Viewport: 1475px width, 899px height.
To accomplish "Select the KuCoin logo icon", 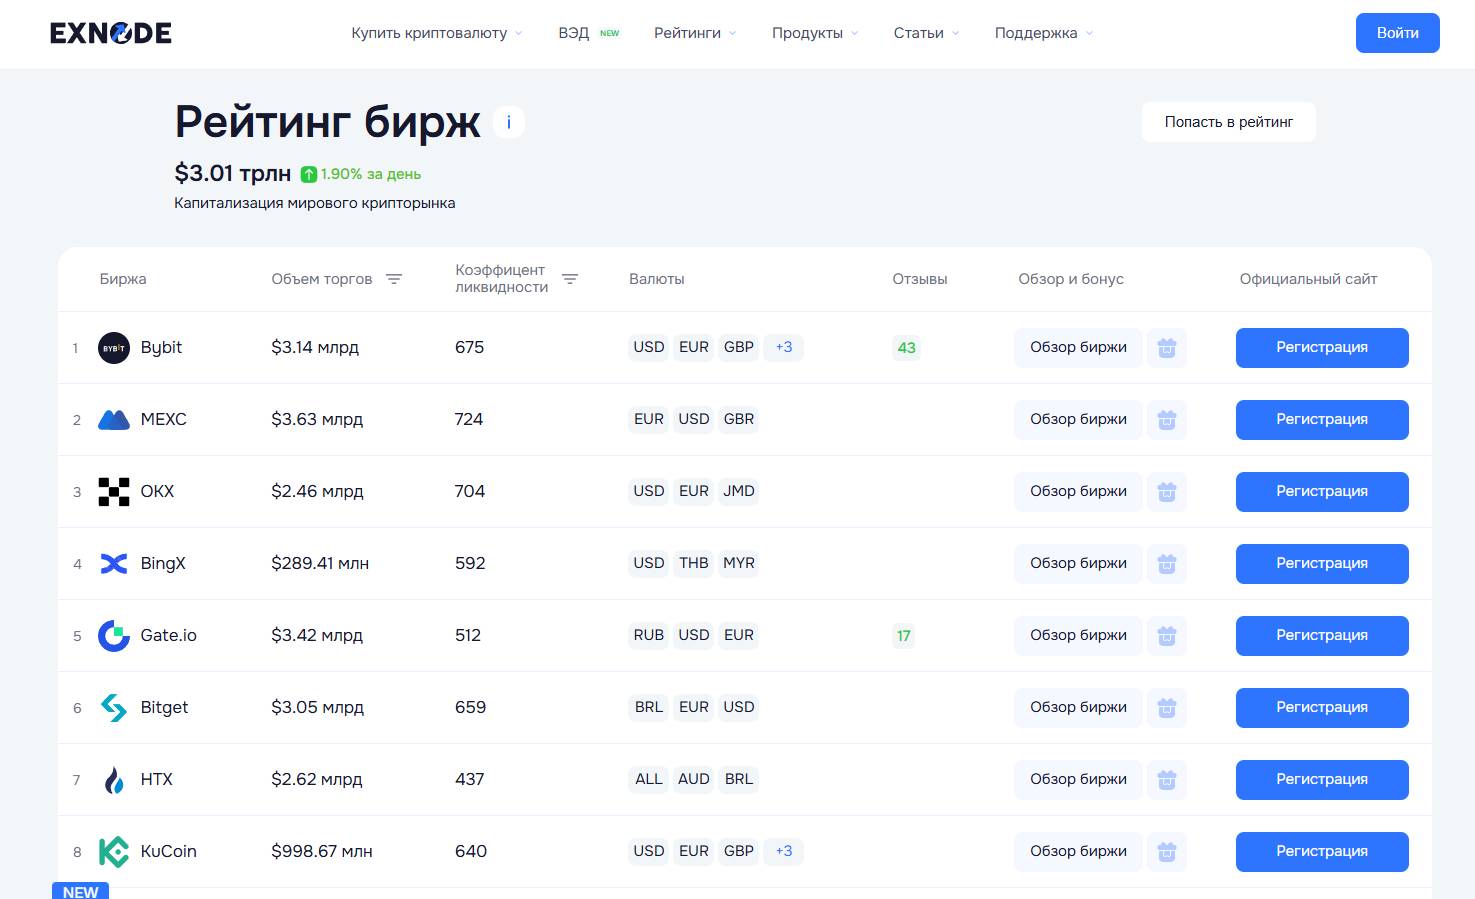I will (x=114, y=852).
